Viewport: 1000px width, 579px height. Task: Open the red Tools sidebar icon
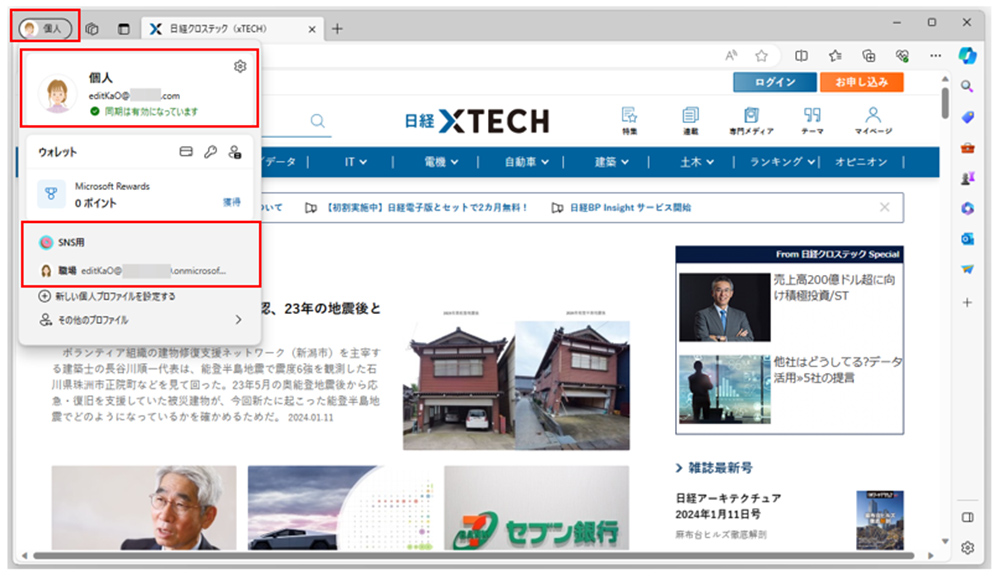[966, 149]
